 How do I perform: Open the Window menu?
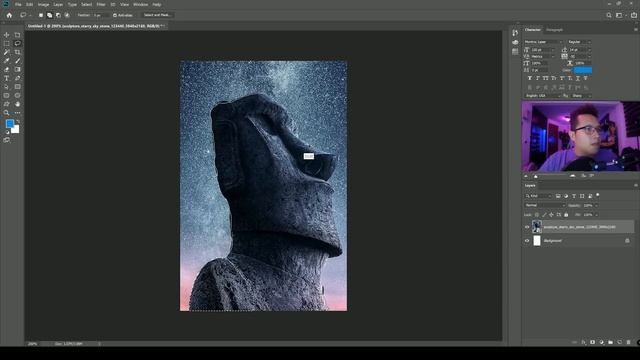(140, 4)
